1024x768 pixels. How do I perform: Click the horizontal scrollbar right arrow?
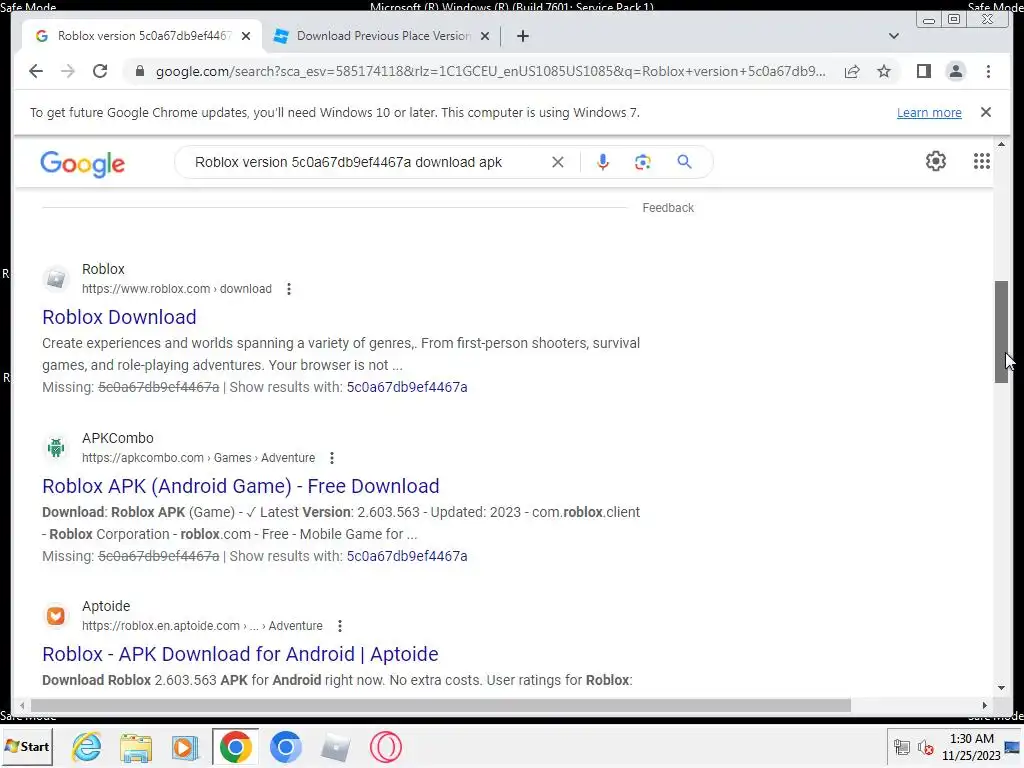[x=985, y=705]
